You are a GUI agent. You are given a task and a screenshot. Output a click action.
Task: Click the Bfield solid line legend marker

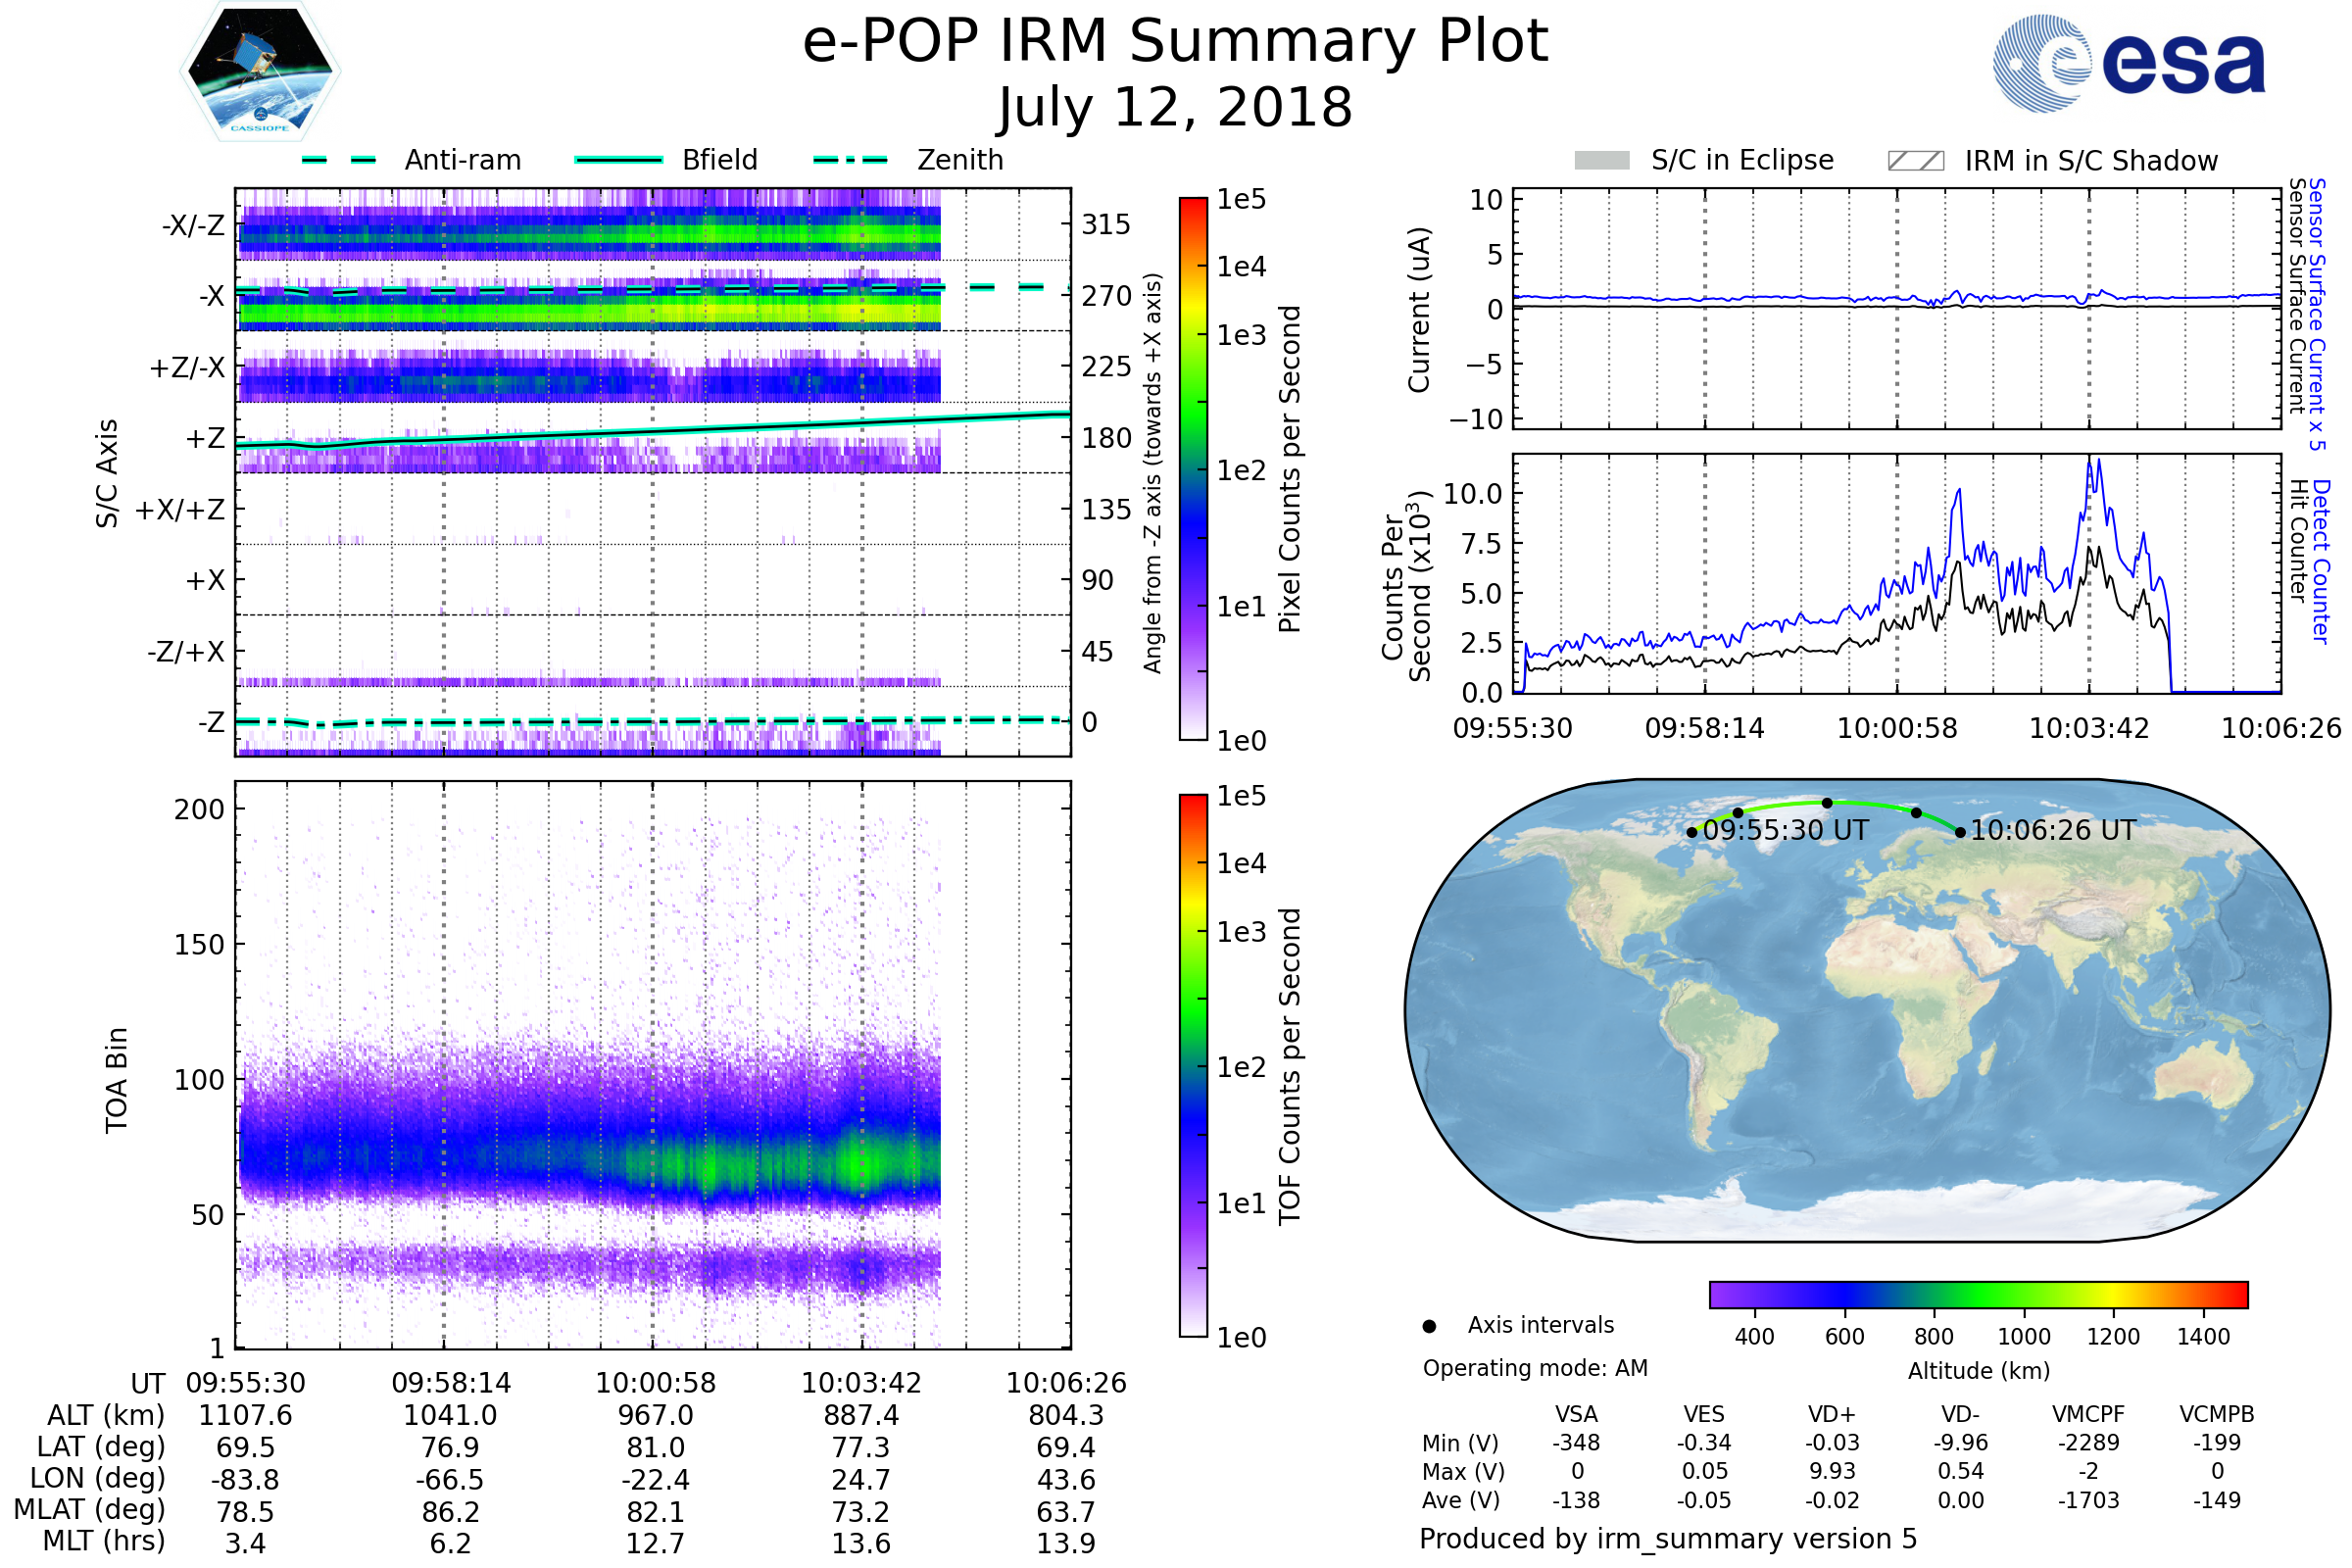click(618, 160)
